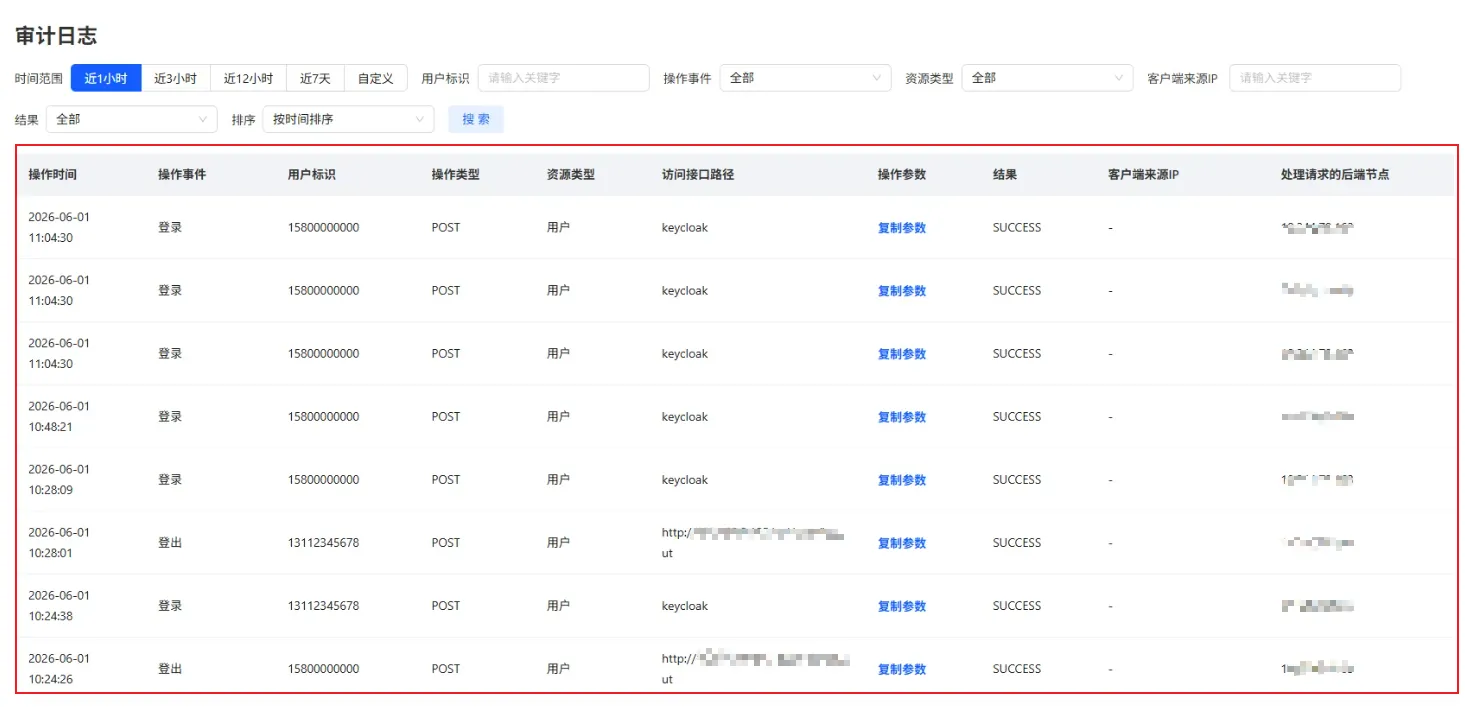Image resolution: width=1470 pixels, height=707 pixels.
Task: Choose the 近7天 time range
Action: (x=316, y=78)
